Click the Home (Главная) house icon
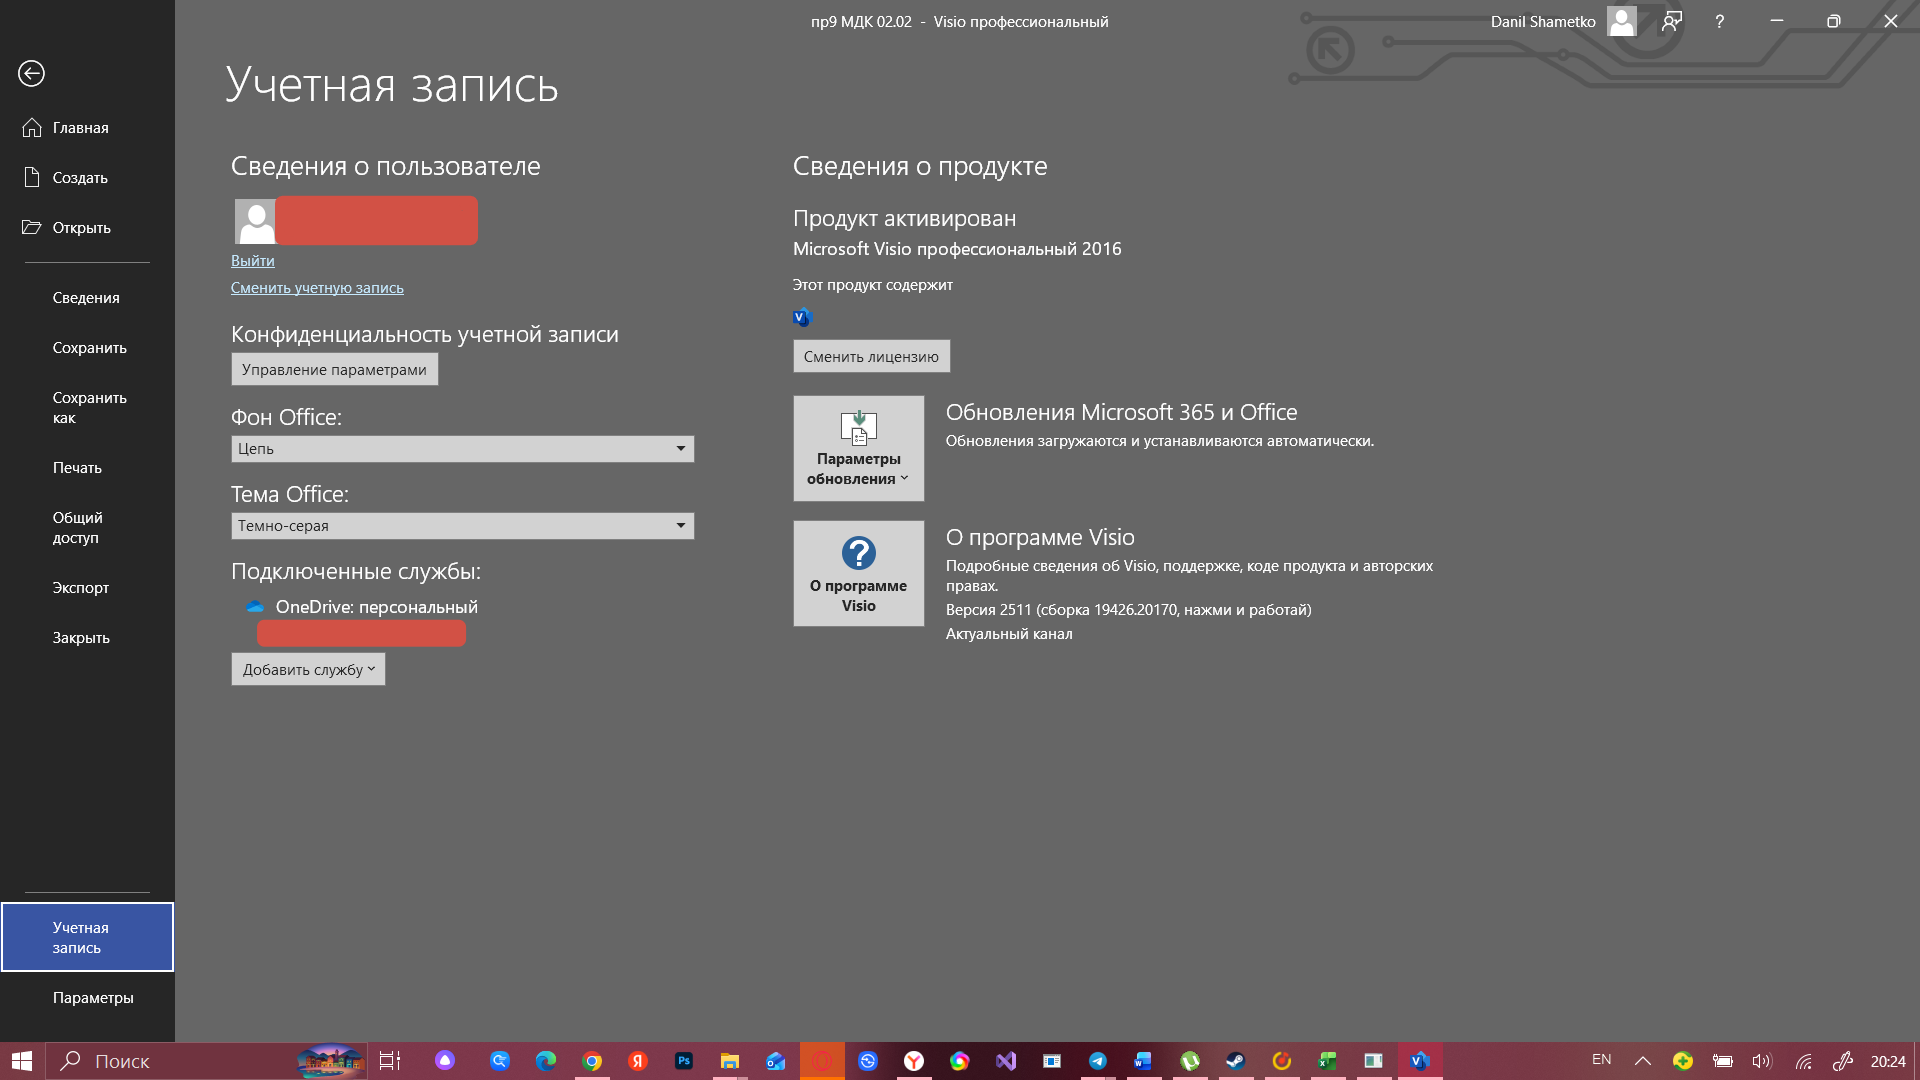Image resolution: width=1920 pixels, height=1080 pixels. 32,127
